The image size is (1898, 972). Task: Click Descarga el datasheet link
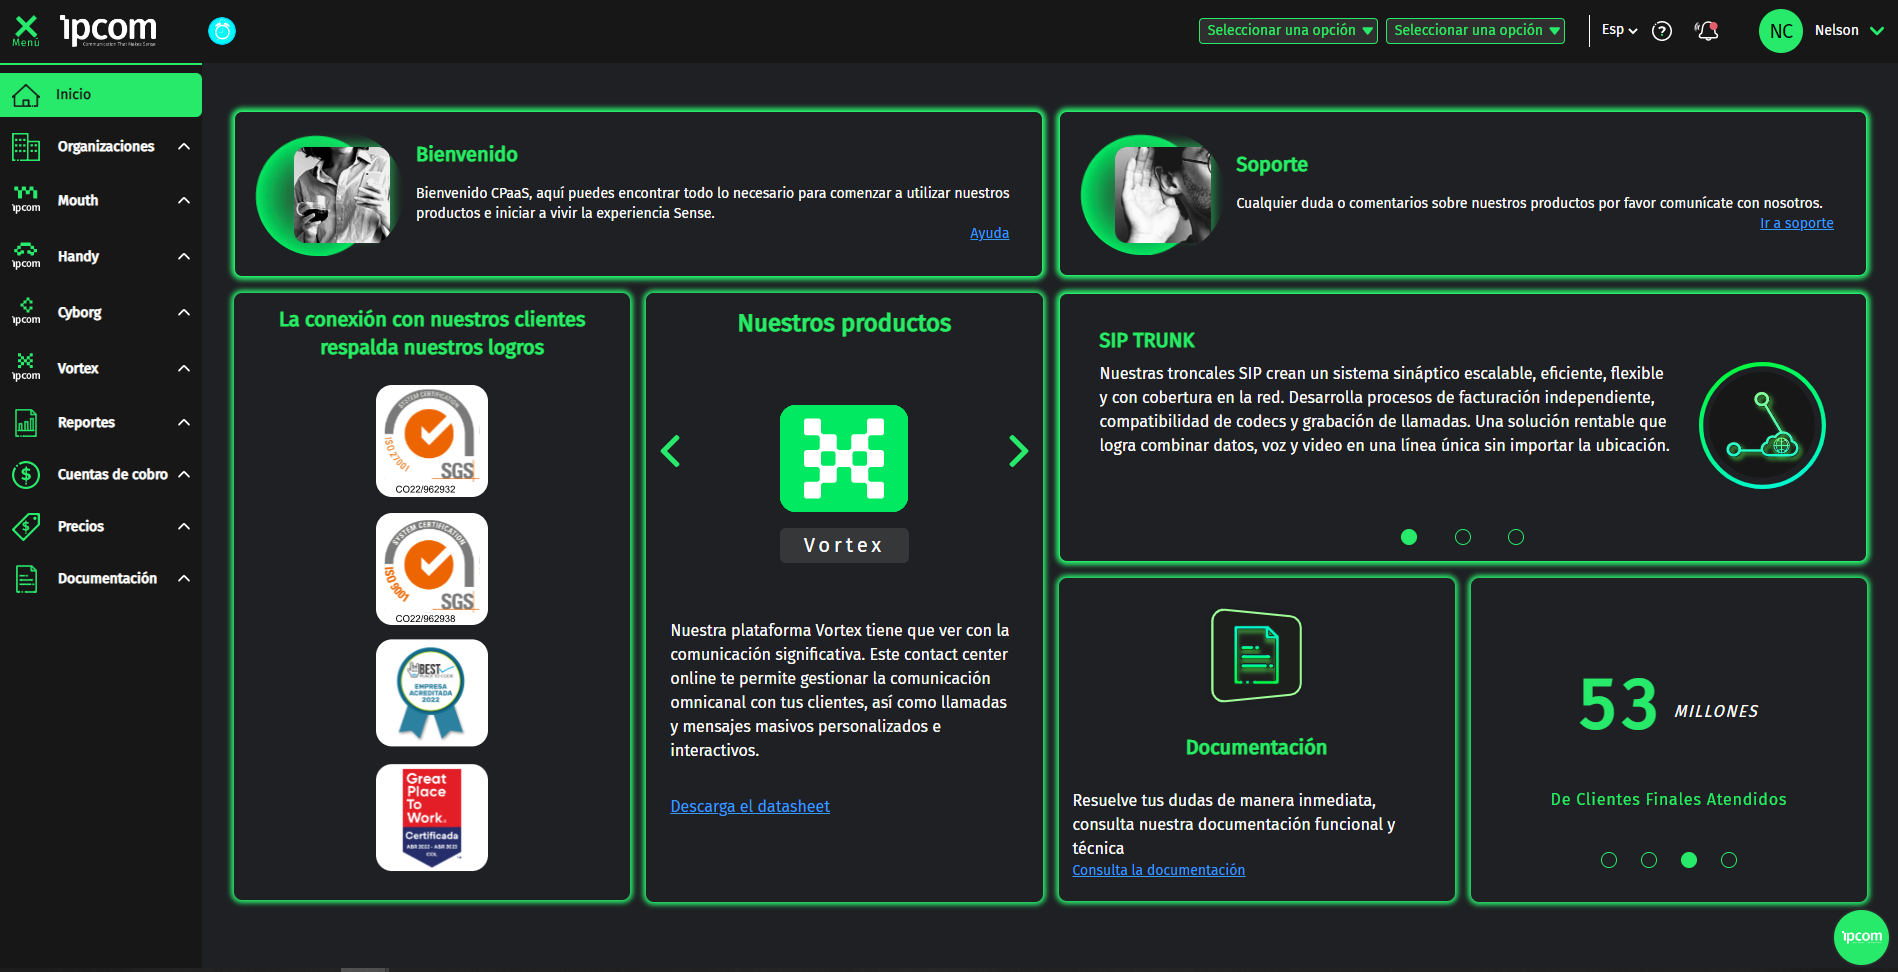click(750, 806)
